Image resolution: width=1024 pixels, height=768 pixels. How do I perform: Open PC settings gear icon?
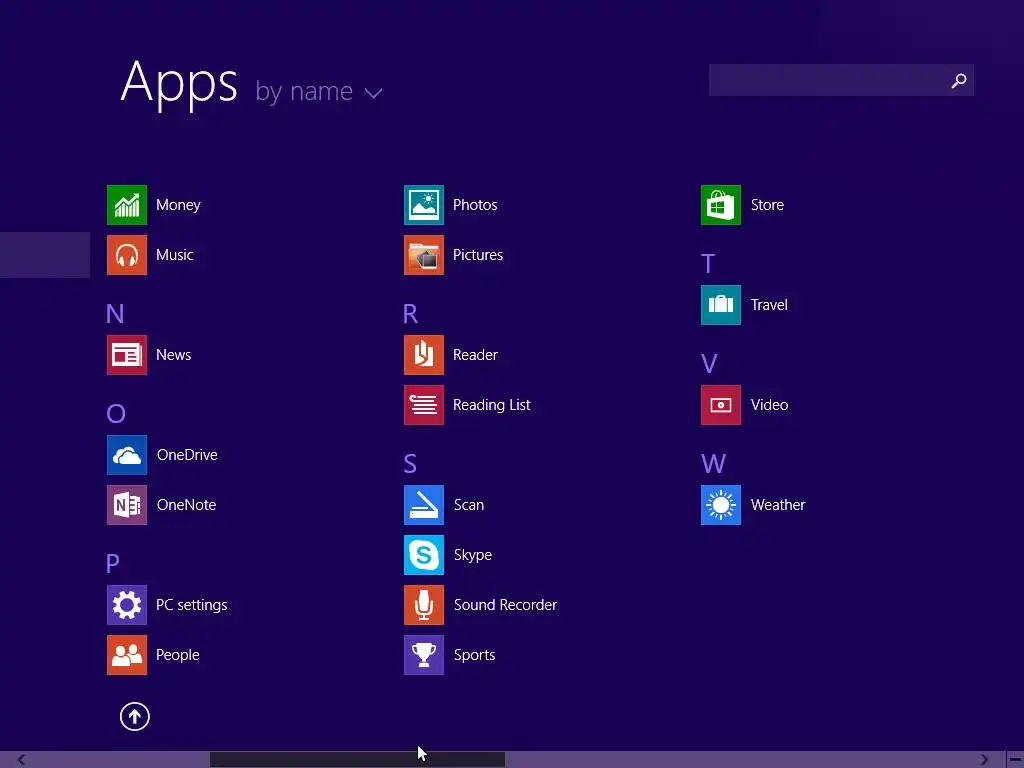pyautogui.click(x=127, y=605)
